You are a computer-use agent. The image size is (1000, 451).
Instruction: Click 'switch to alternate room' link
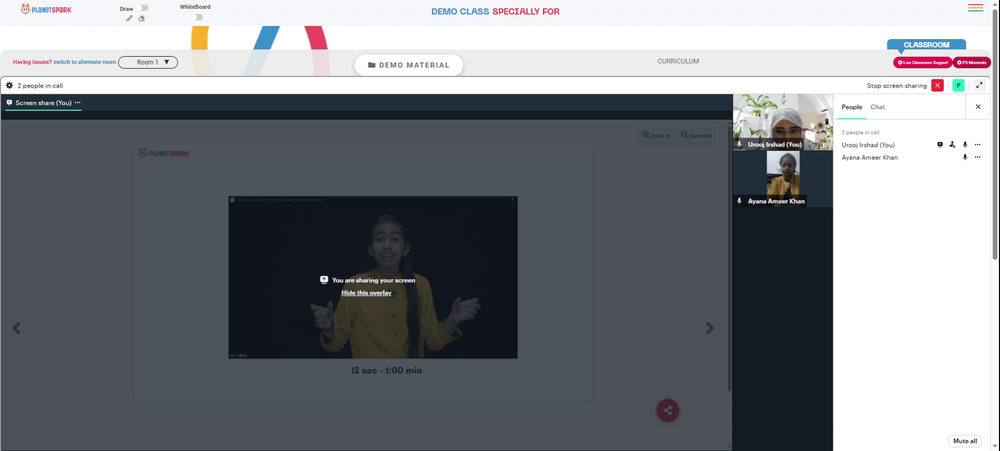[x=85, y=62]
